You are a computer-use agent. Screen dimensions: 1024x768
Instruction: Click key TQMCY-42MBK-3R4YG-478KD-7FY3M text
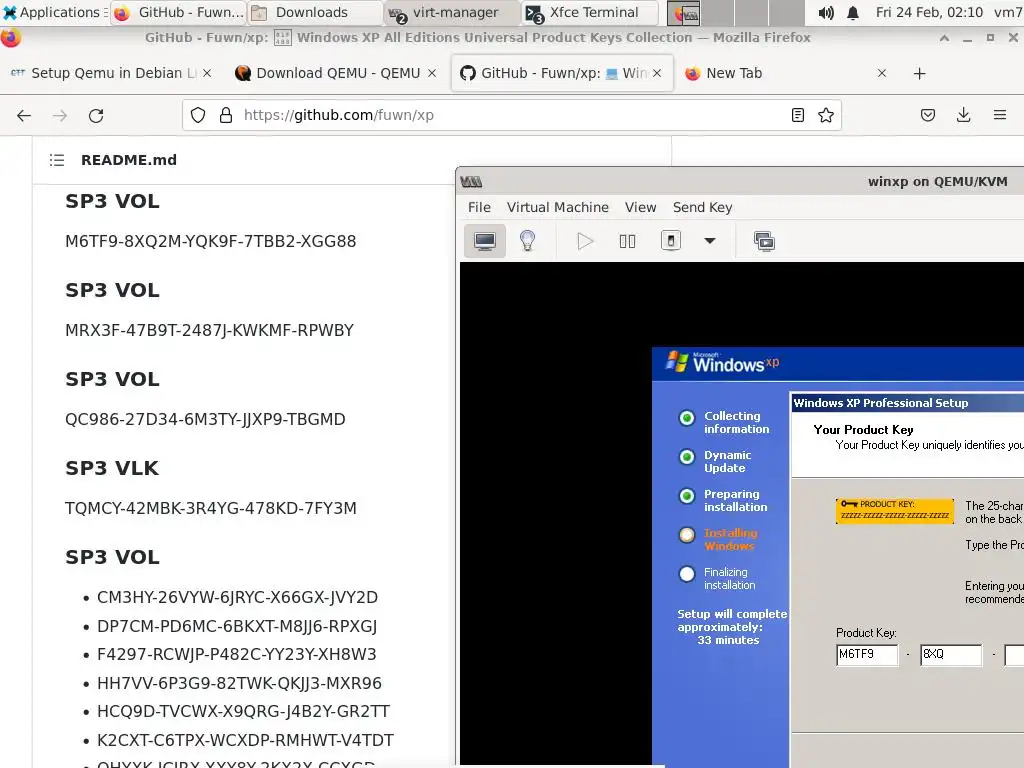pos(210,508)
